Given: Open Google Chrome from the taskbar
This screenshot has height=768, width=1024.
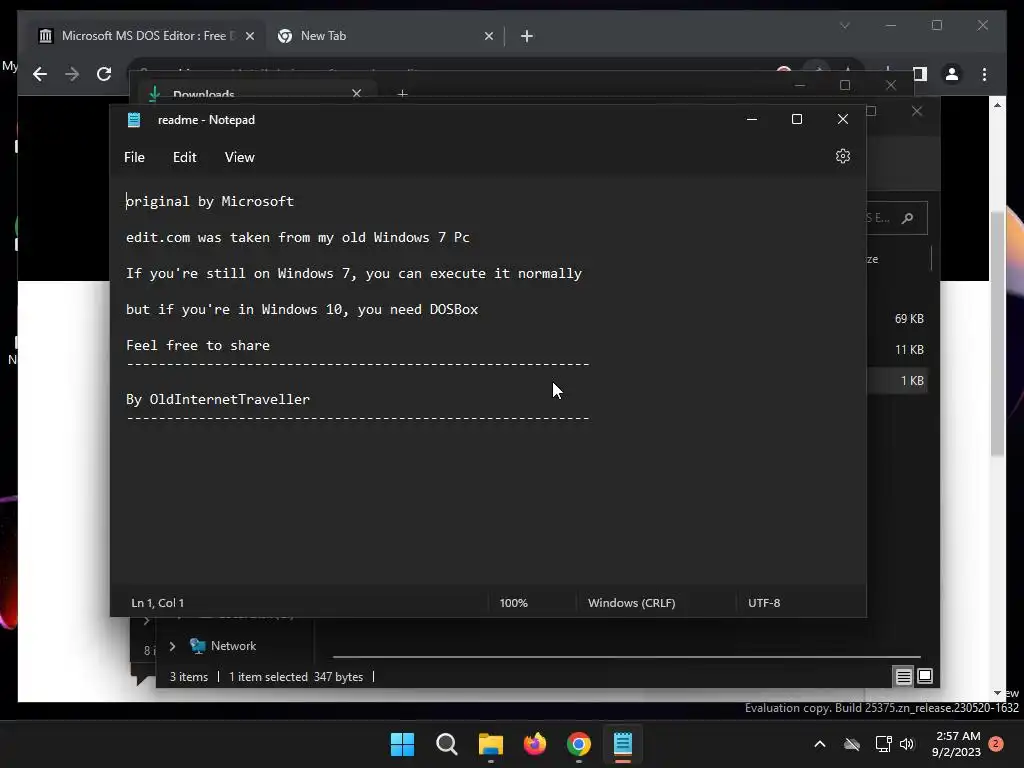Looking at the screenshot, I should 579,744.
